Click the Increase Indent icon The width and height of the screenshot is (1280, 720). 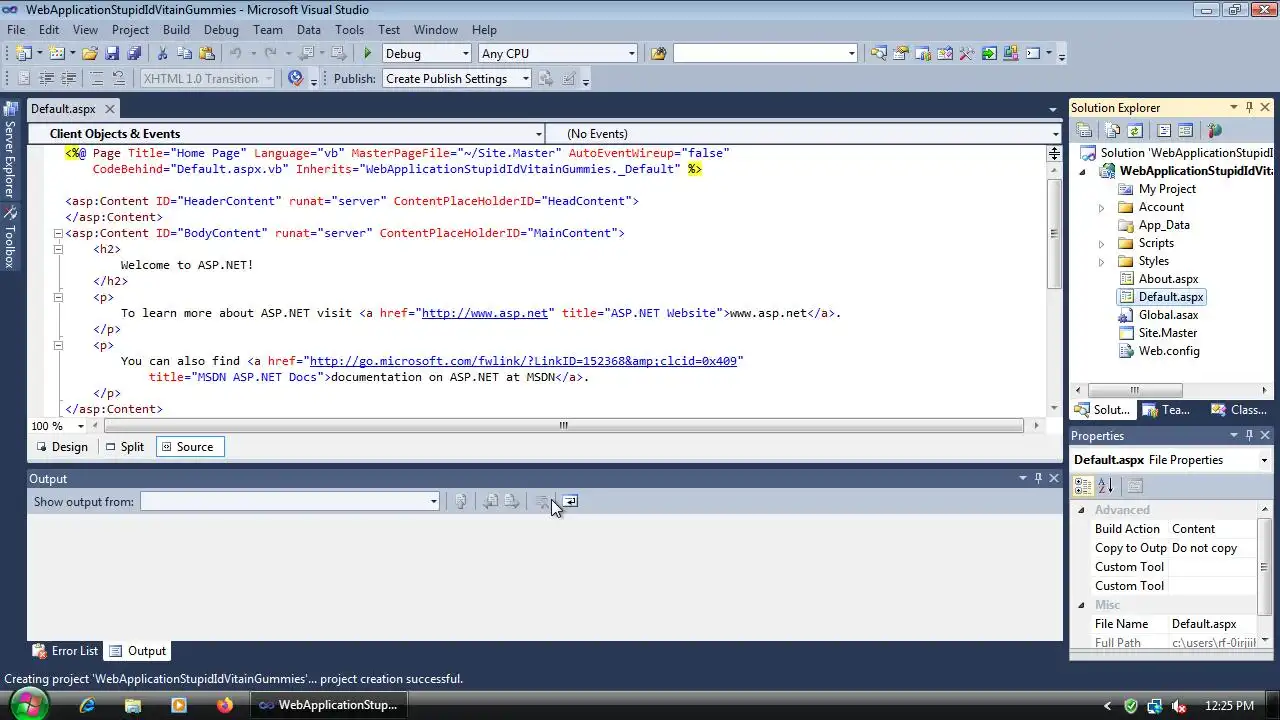(69, 78)
